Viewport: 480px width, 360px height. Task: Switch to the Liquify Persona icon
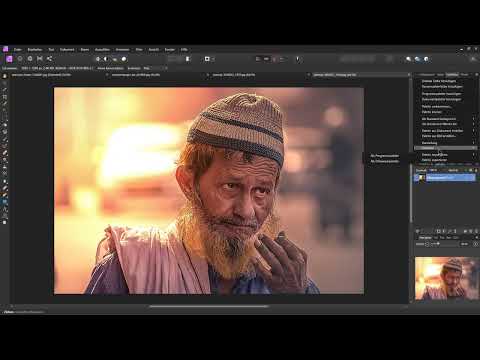coord(20,59)
